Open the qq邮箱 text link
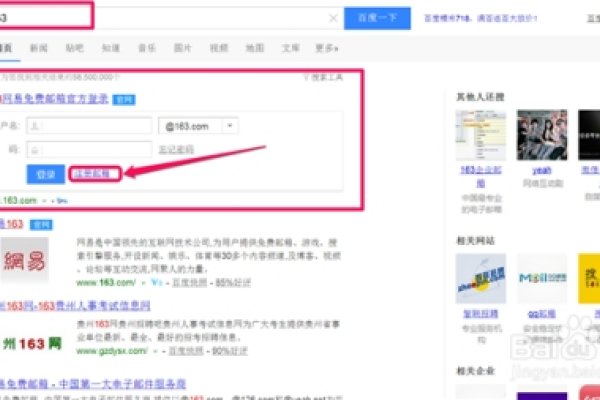 pyautogui.click(x=542, y=314)
